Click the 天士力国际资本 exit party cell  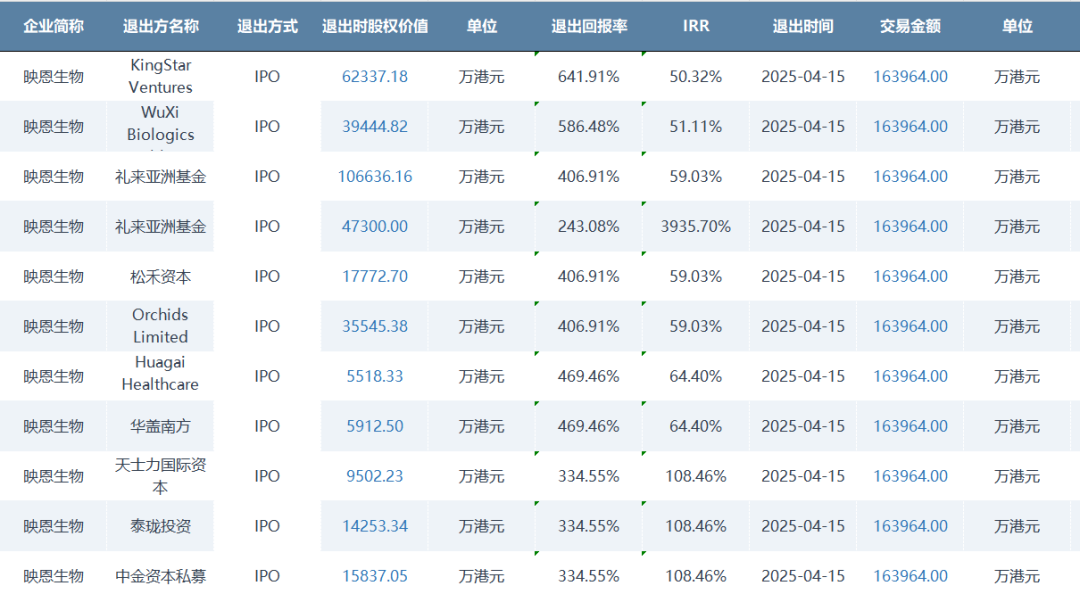[160, 476]
